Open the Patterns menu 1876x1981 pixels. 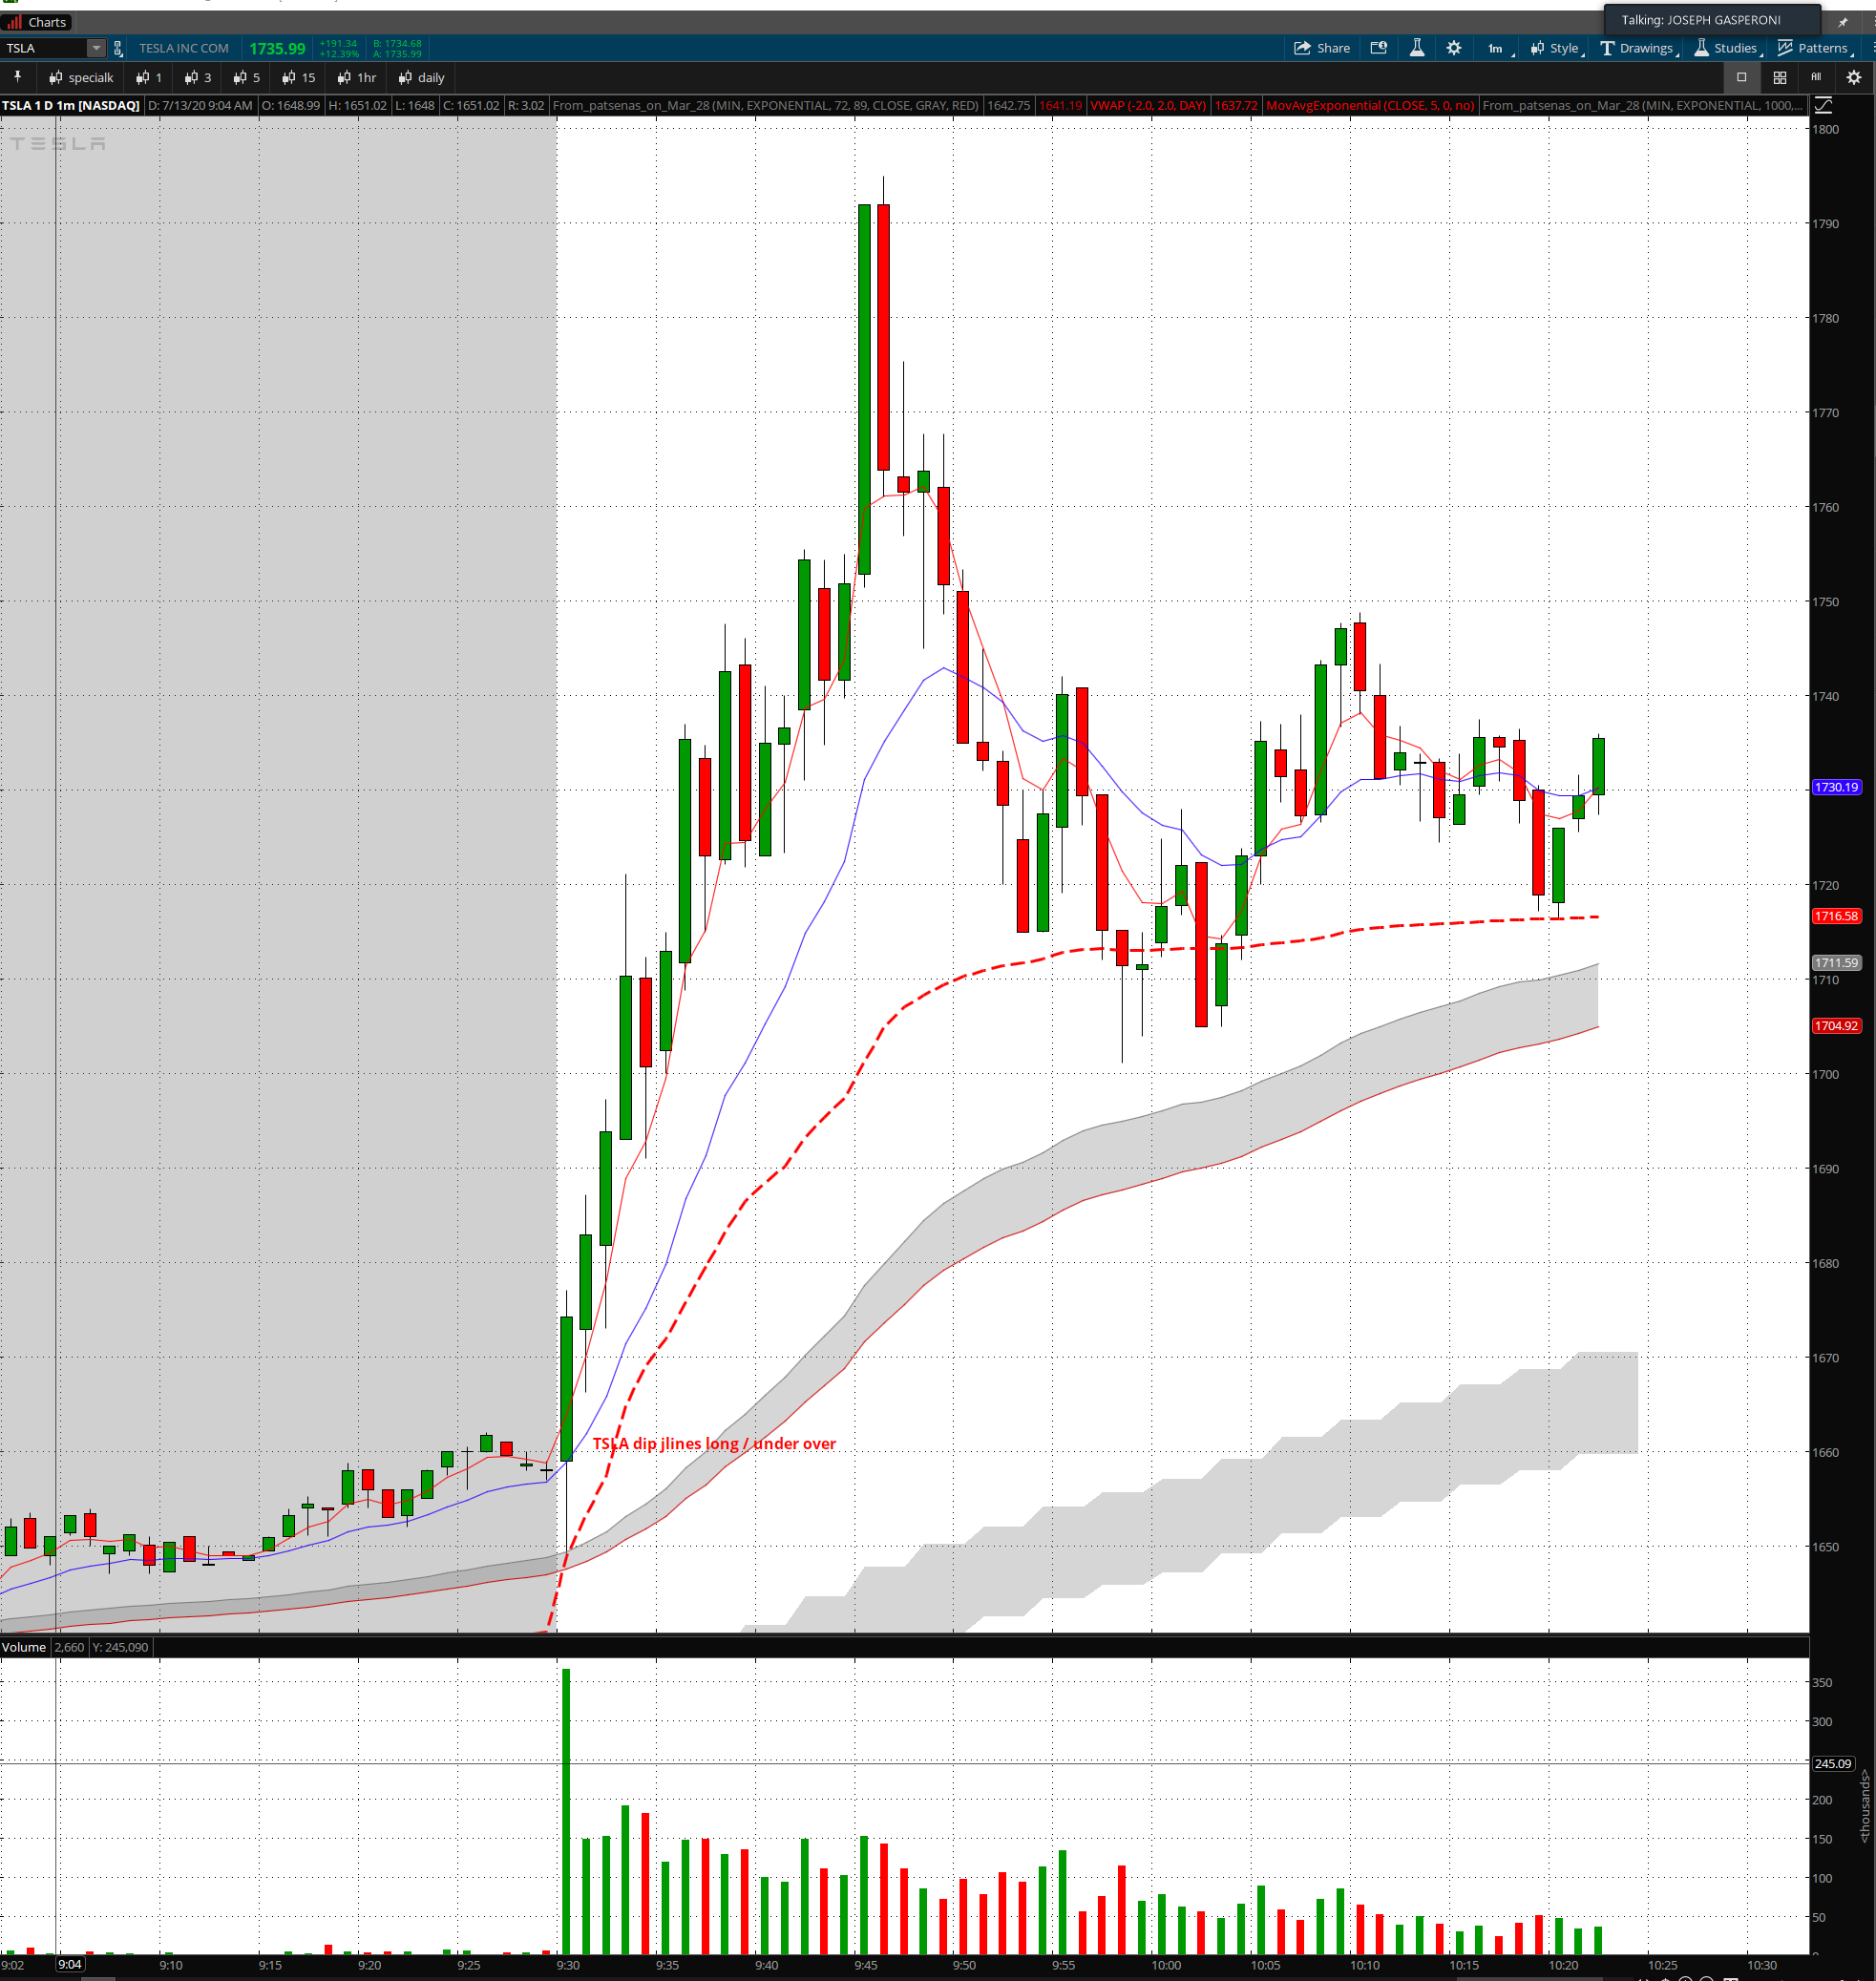[x=1813, y=48]
